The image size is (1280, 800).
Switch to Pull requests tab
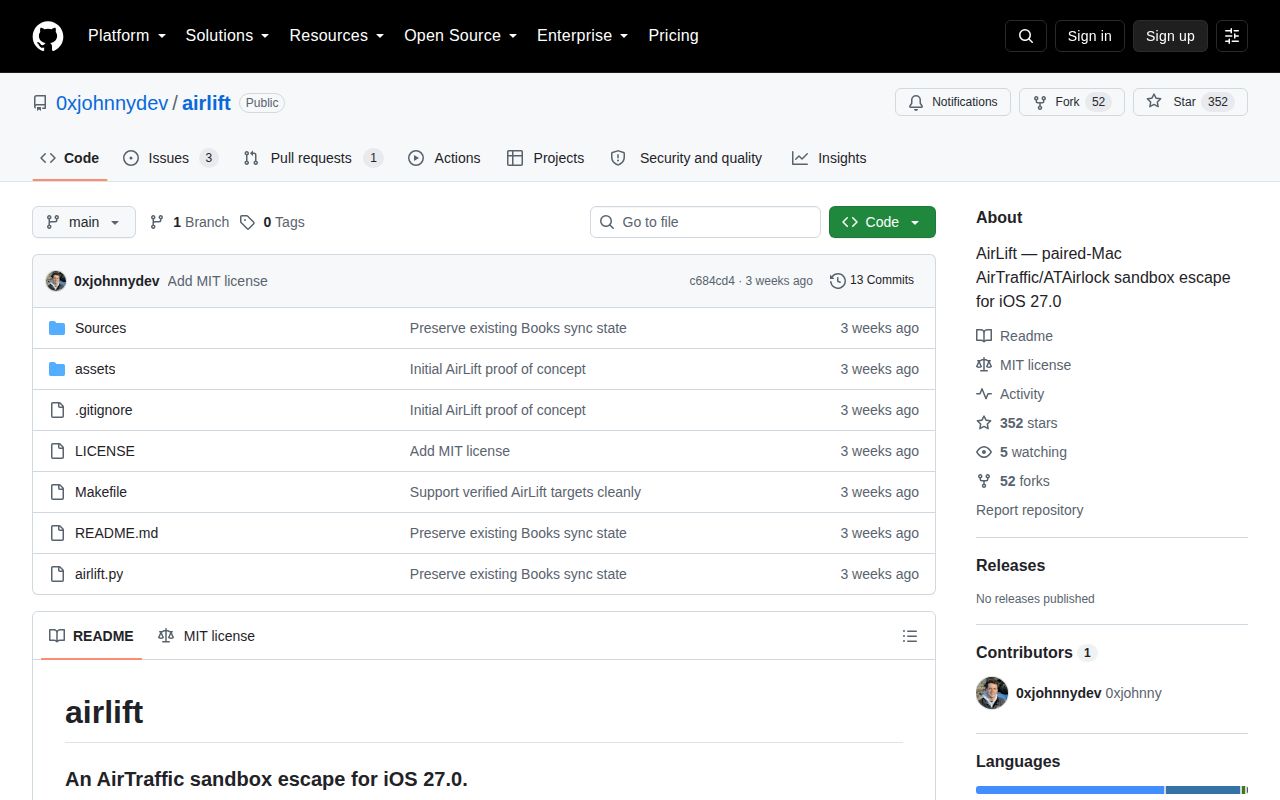coord(313,158)
